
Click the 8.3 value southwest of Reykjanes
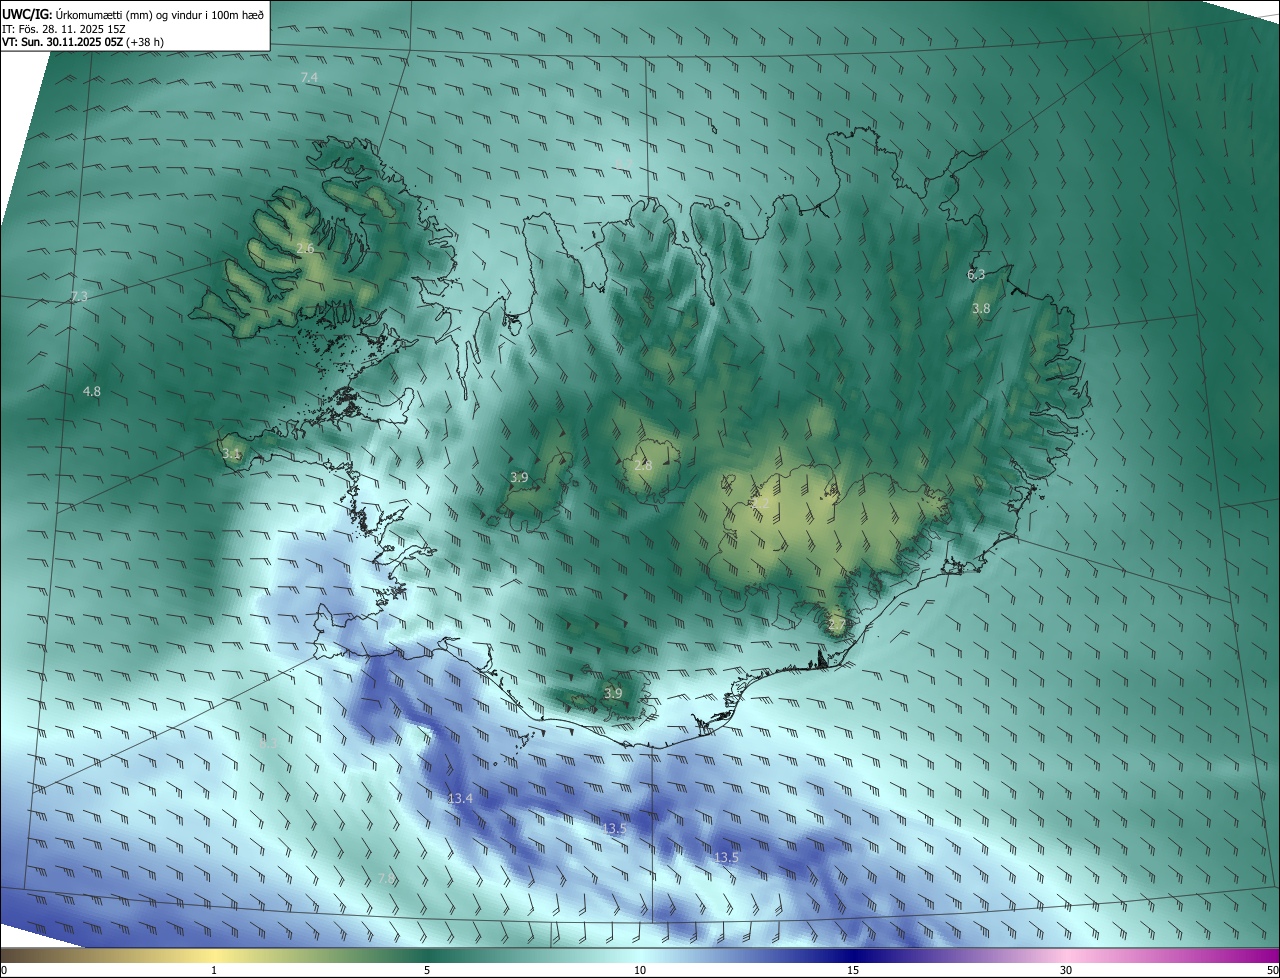coord(268,745)
